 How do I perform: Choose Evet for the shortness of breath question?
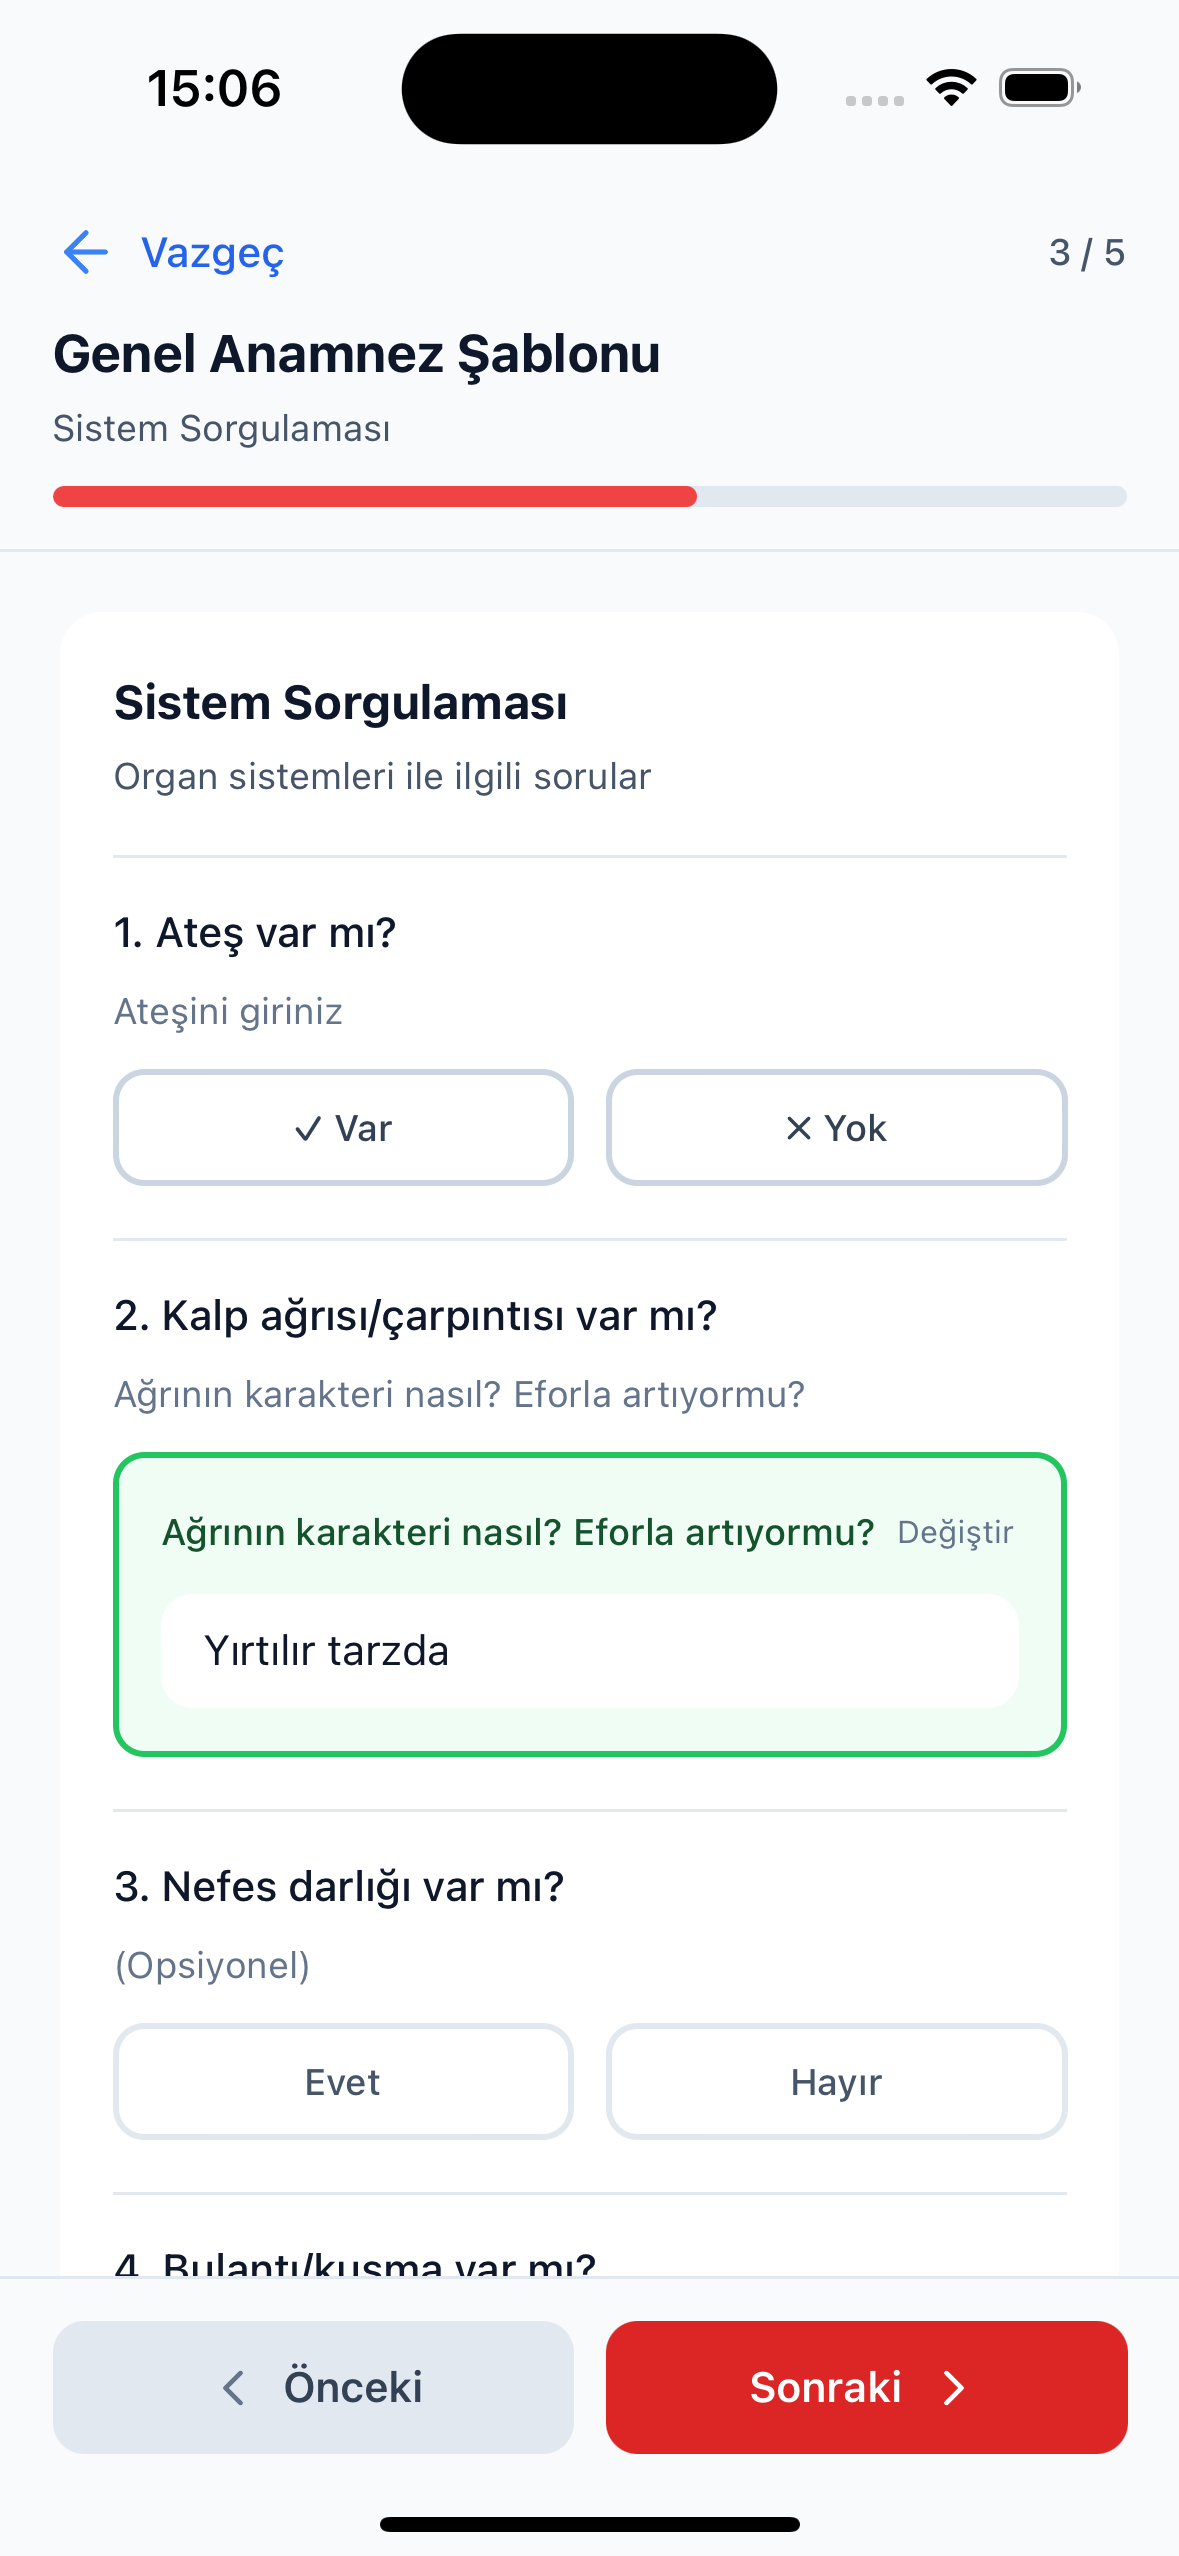pos(343,2082)
